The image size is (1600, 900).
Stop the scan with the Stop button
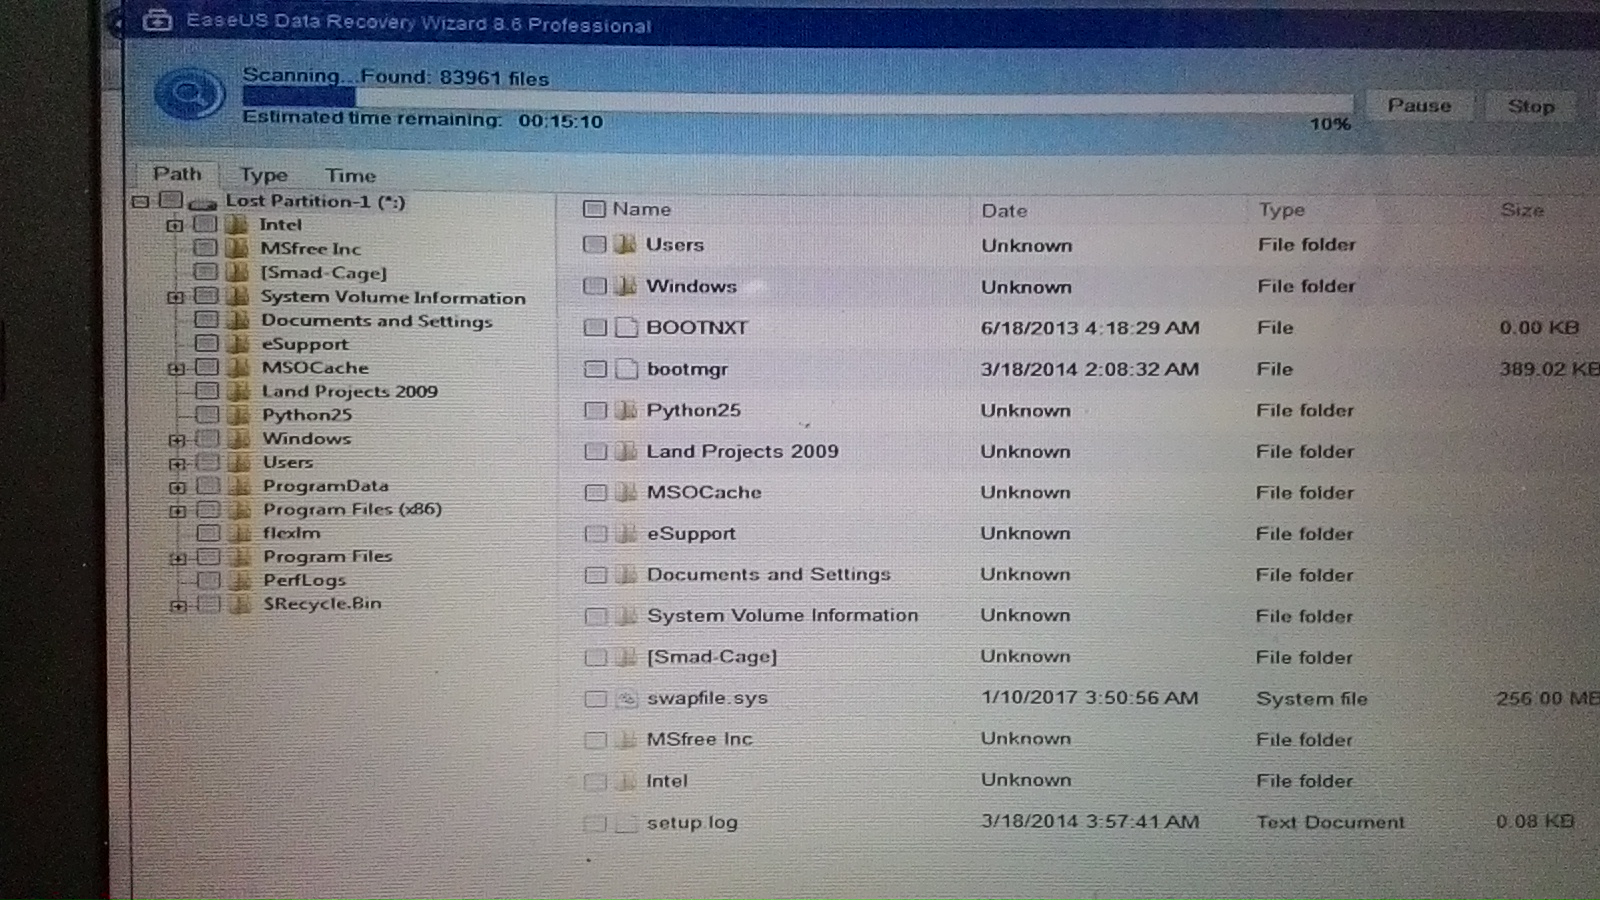pos(1531,106)
